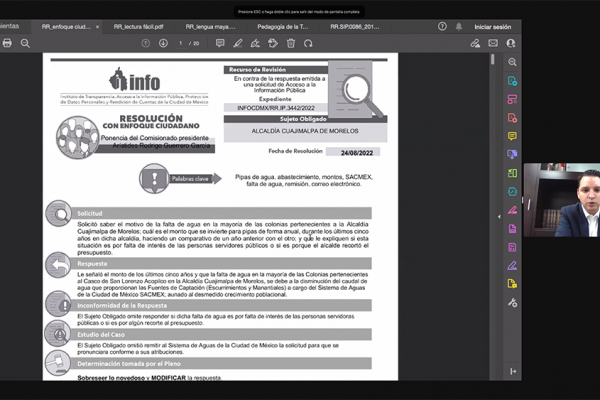600x400 pixels.
Task: Click the share-with-others person icon
Action: (x=511, y=43)
